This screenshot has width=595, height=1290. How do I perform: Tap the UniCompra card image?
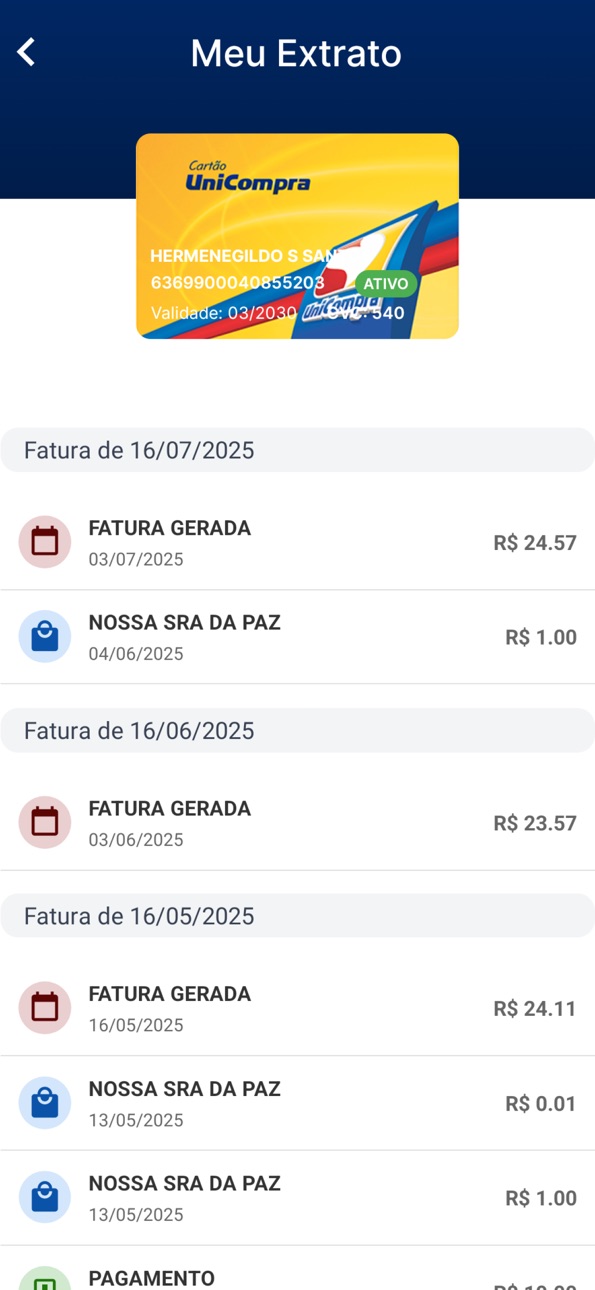(297, 236)
